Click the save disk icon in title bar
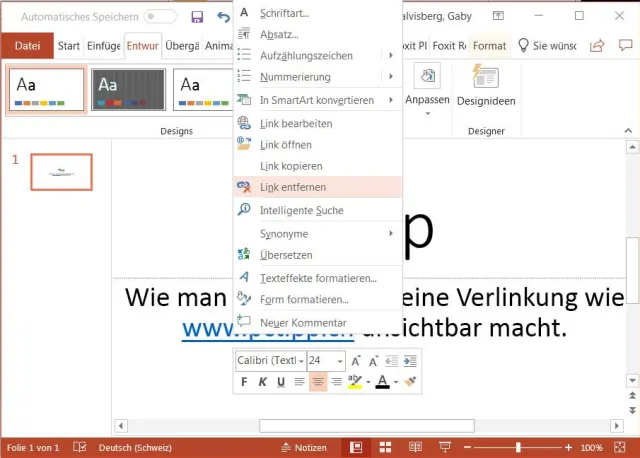640x458 pixels. [x=197, y=17]
